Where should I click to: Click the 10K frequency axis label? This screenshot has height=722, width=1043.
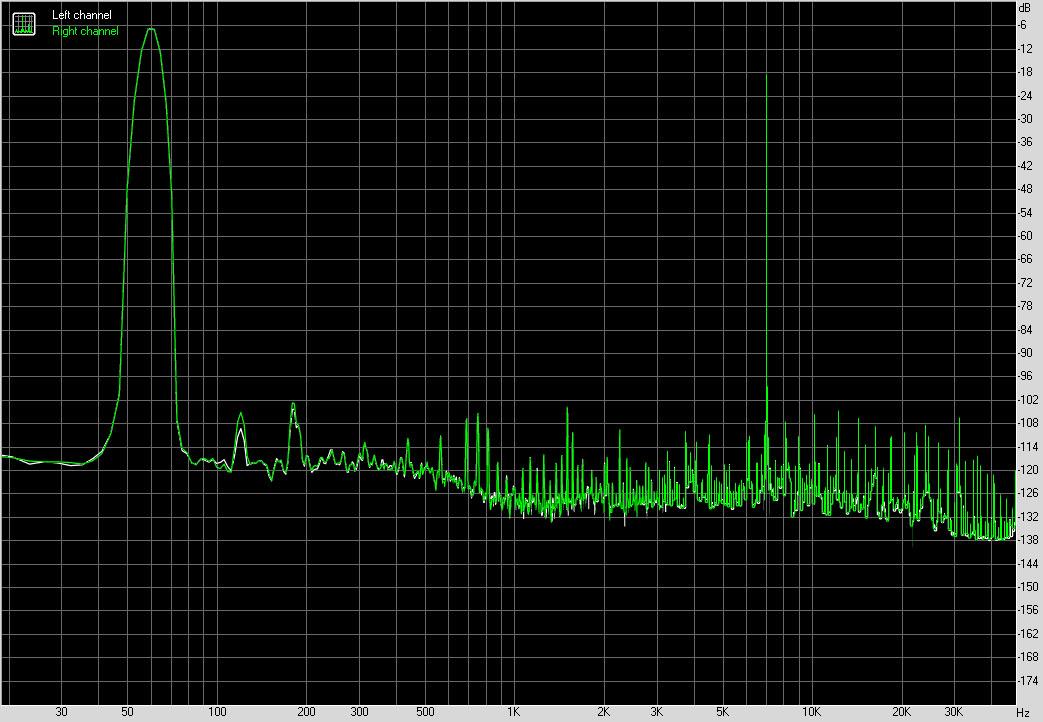pyautogui.click(x=811, y=712)
